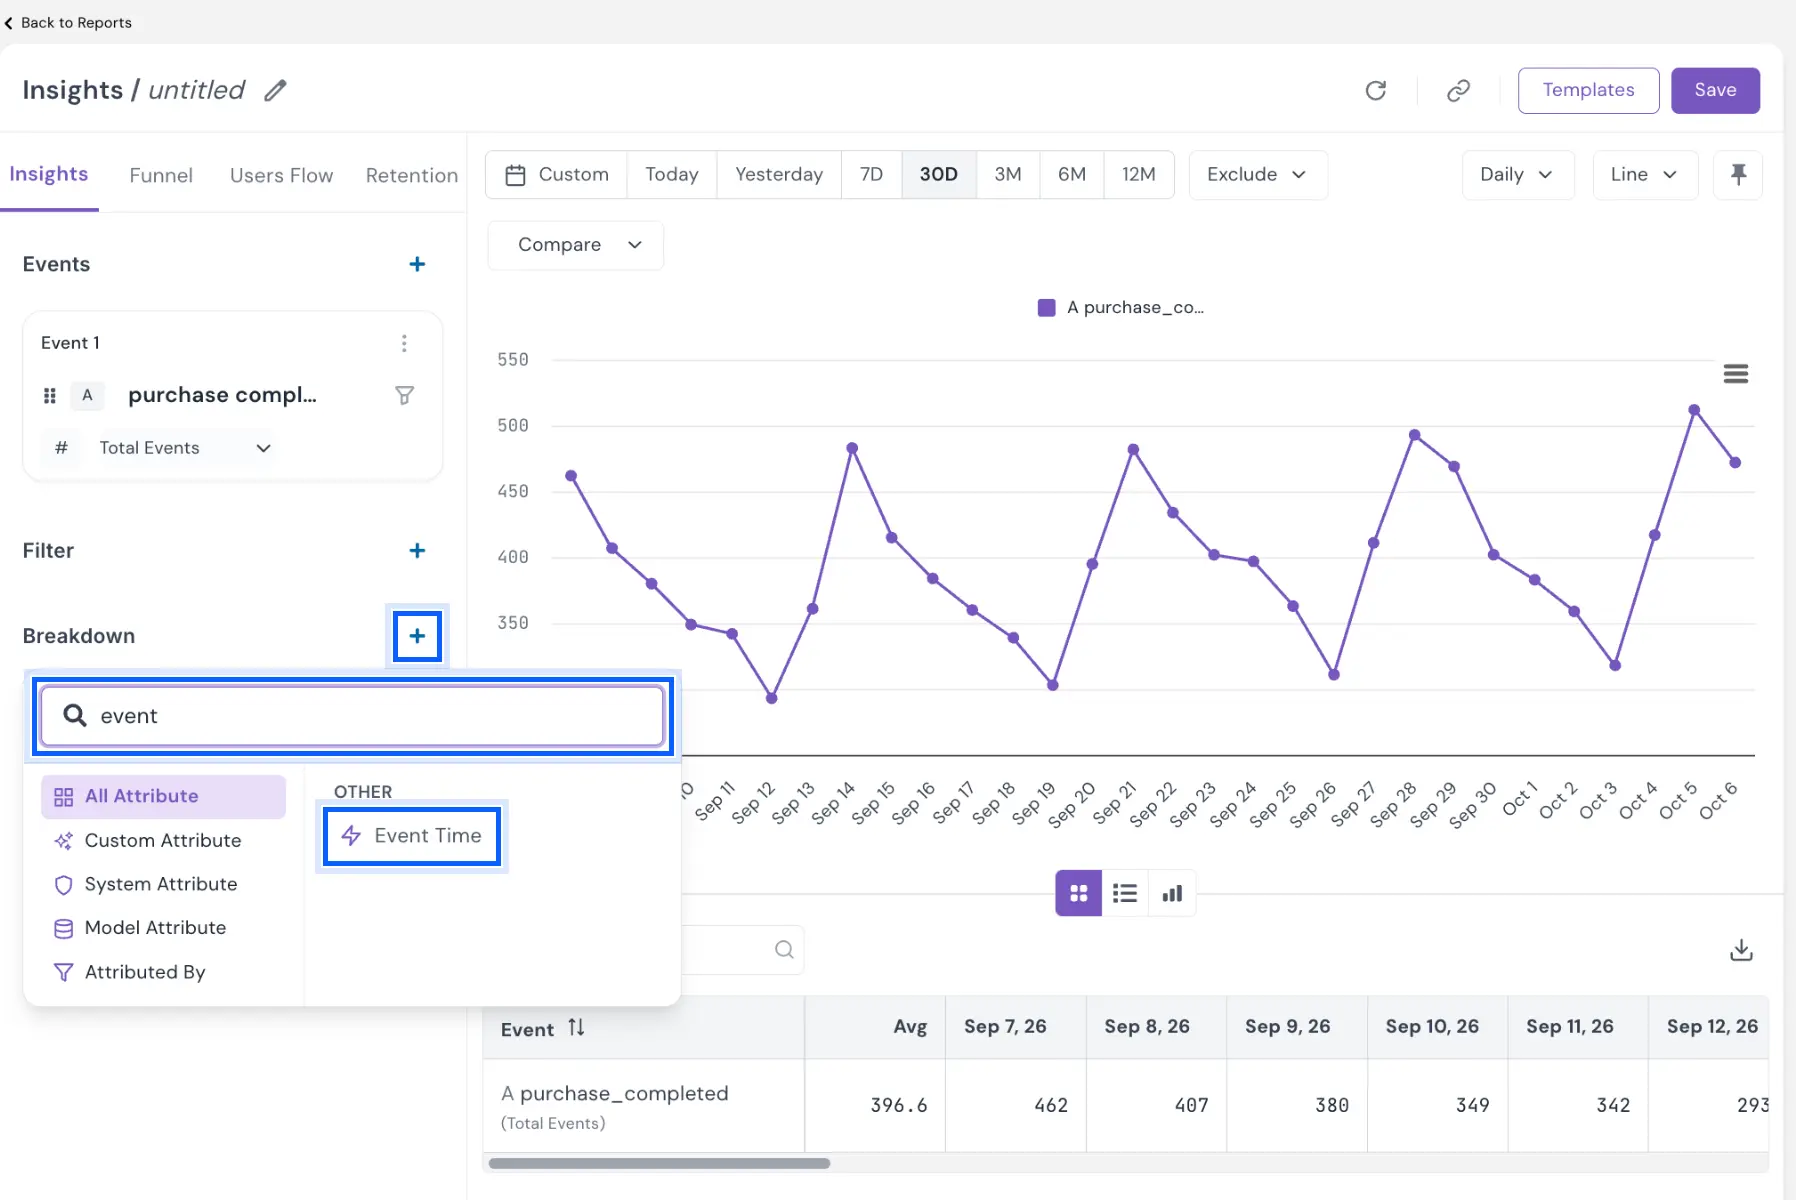
Task: Switch to list view icon below chart
Action: coord(1125,893)
